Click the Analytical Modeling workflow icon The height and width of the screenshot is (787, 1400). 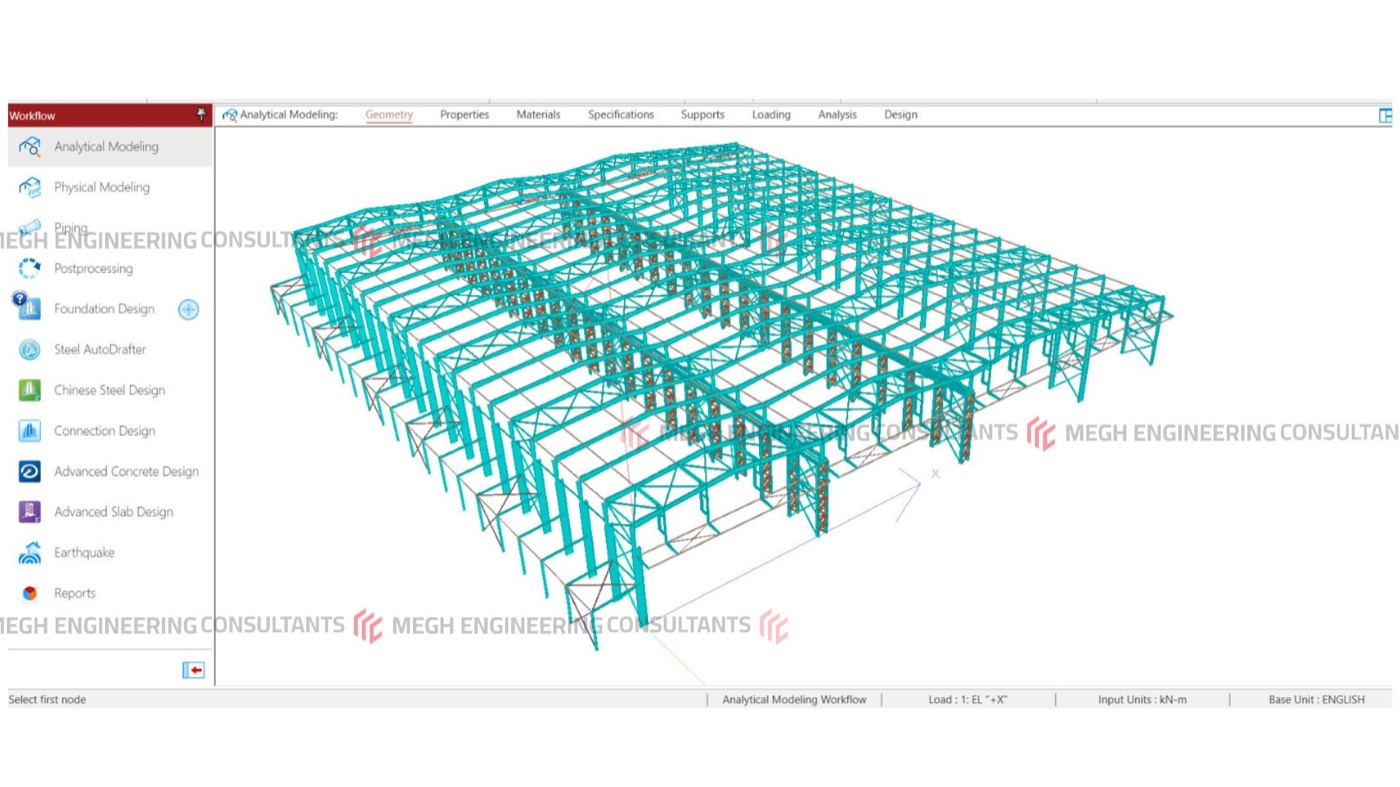(x=30, y=147)
